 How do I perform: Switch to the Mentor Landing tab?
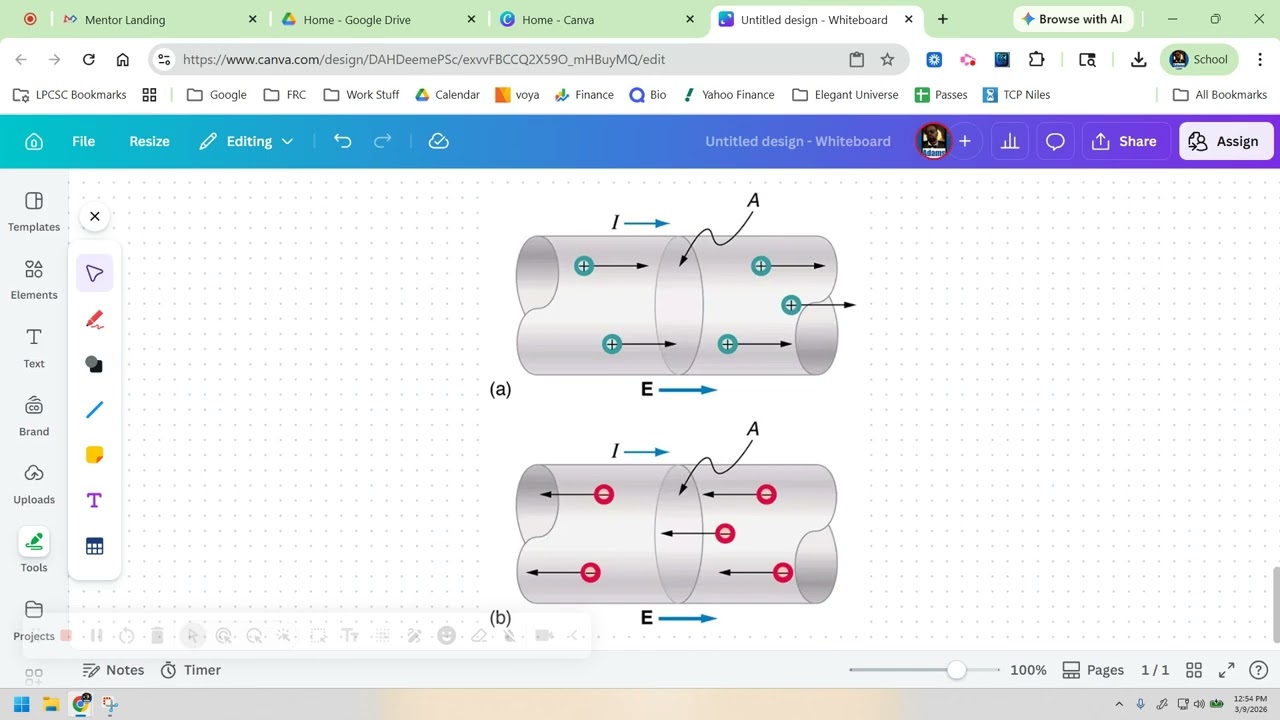click(x=160, y=19)
